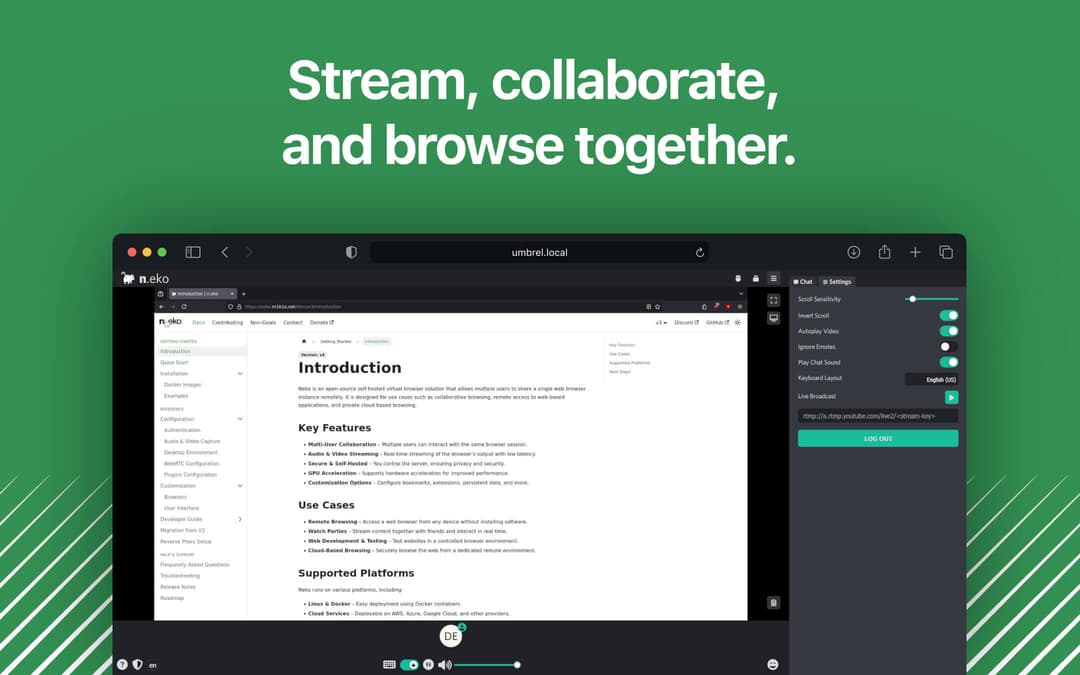
Task: Click the fullscreen icon beside the video
Action: tap(773, 300)
